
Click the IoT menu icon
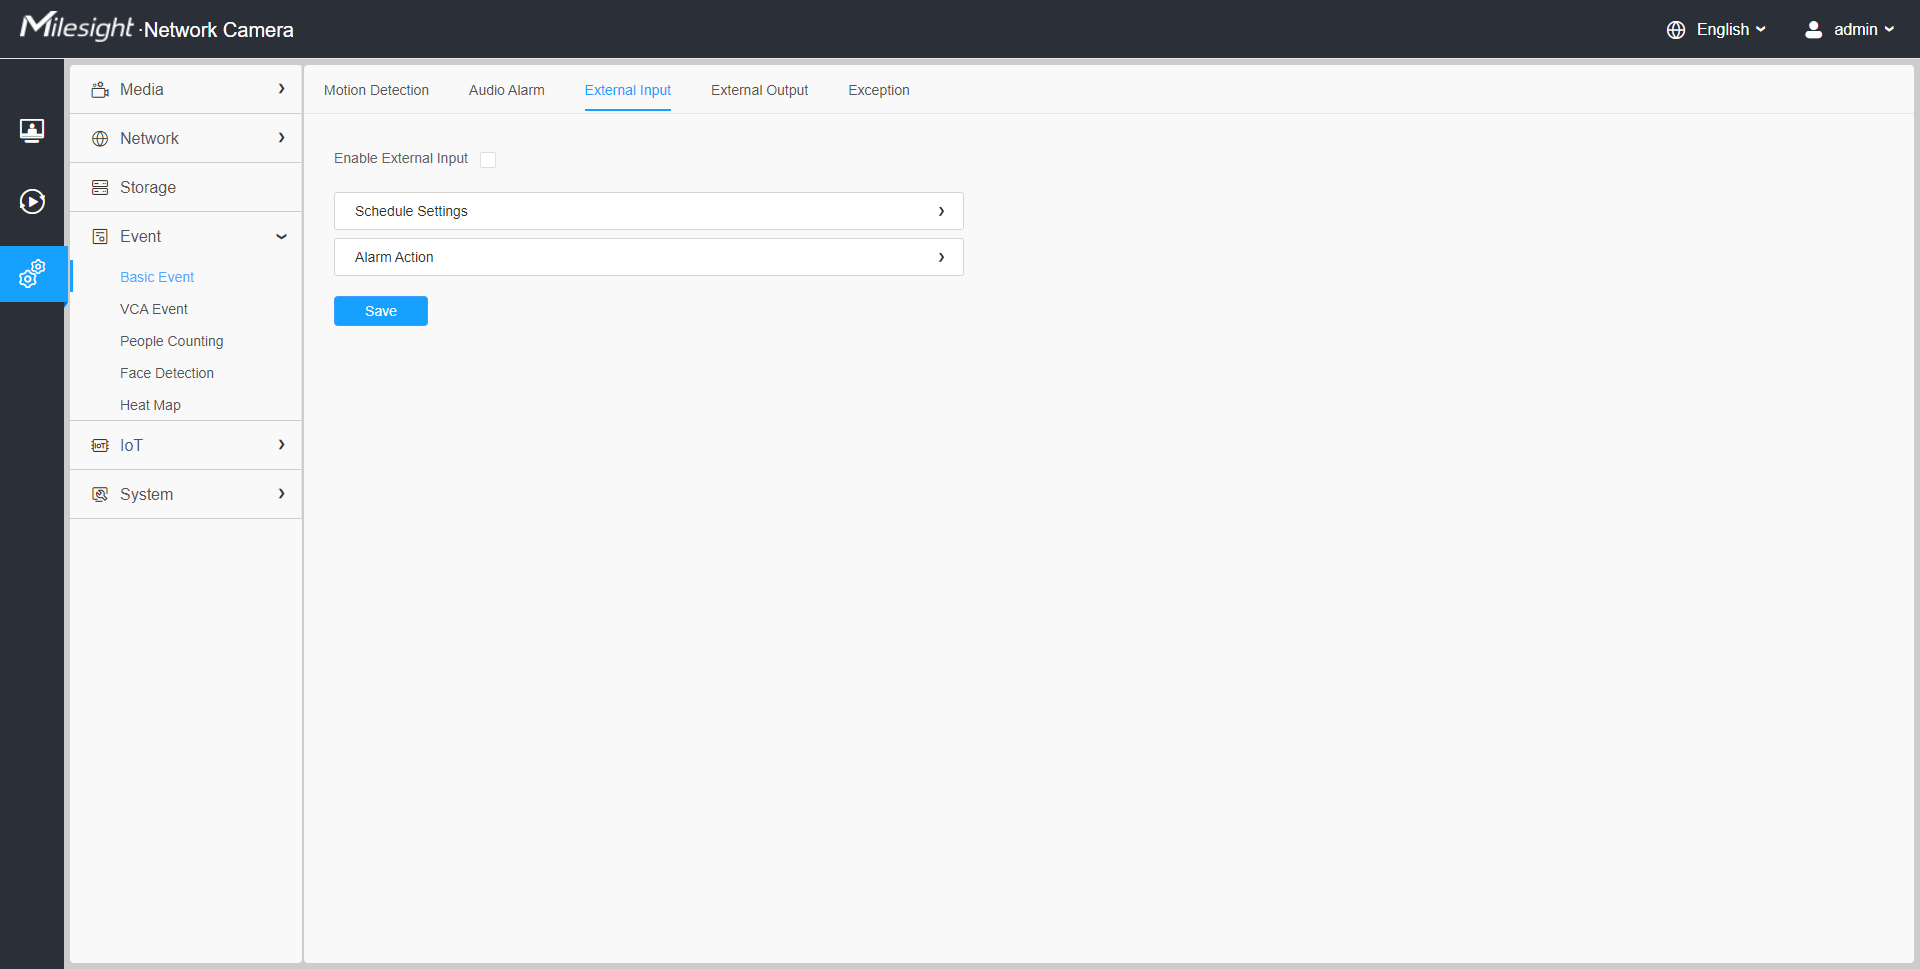coord(100,446)
